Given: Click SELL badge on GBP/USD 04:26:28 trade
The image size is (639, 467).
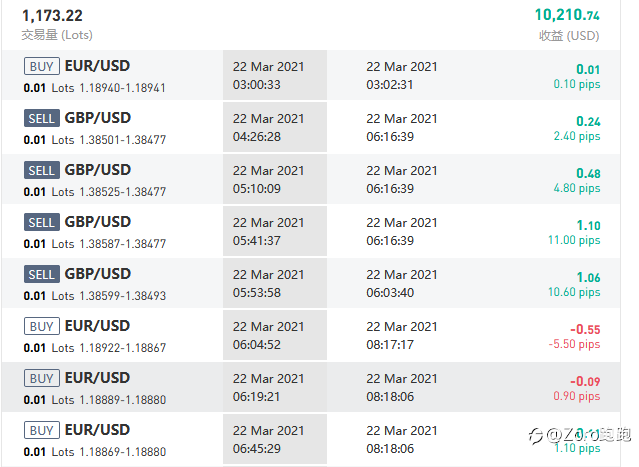Looking at the screenshot, I should pyautogui.click(x=42, y=118).
